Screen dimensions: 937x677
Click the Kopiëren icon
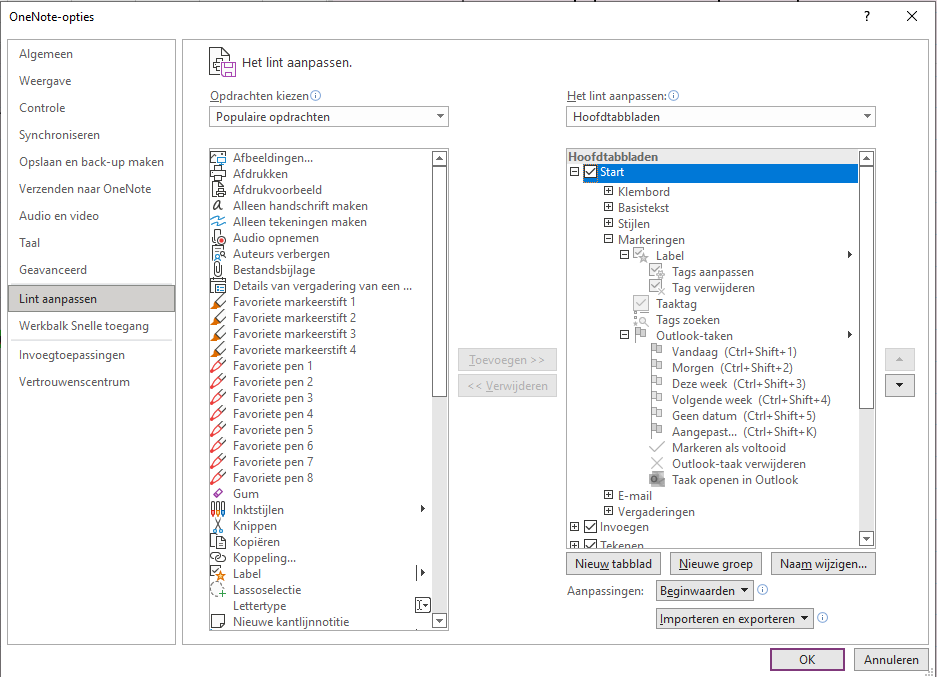coord(218,542)
